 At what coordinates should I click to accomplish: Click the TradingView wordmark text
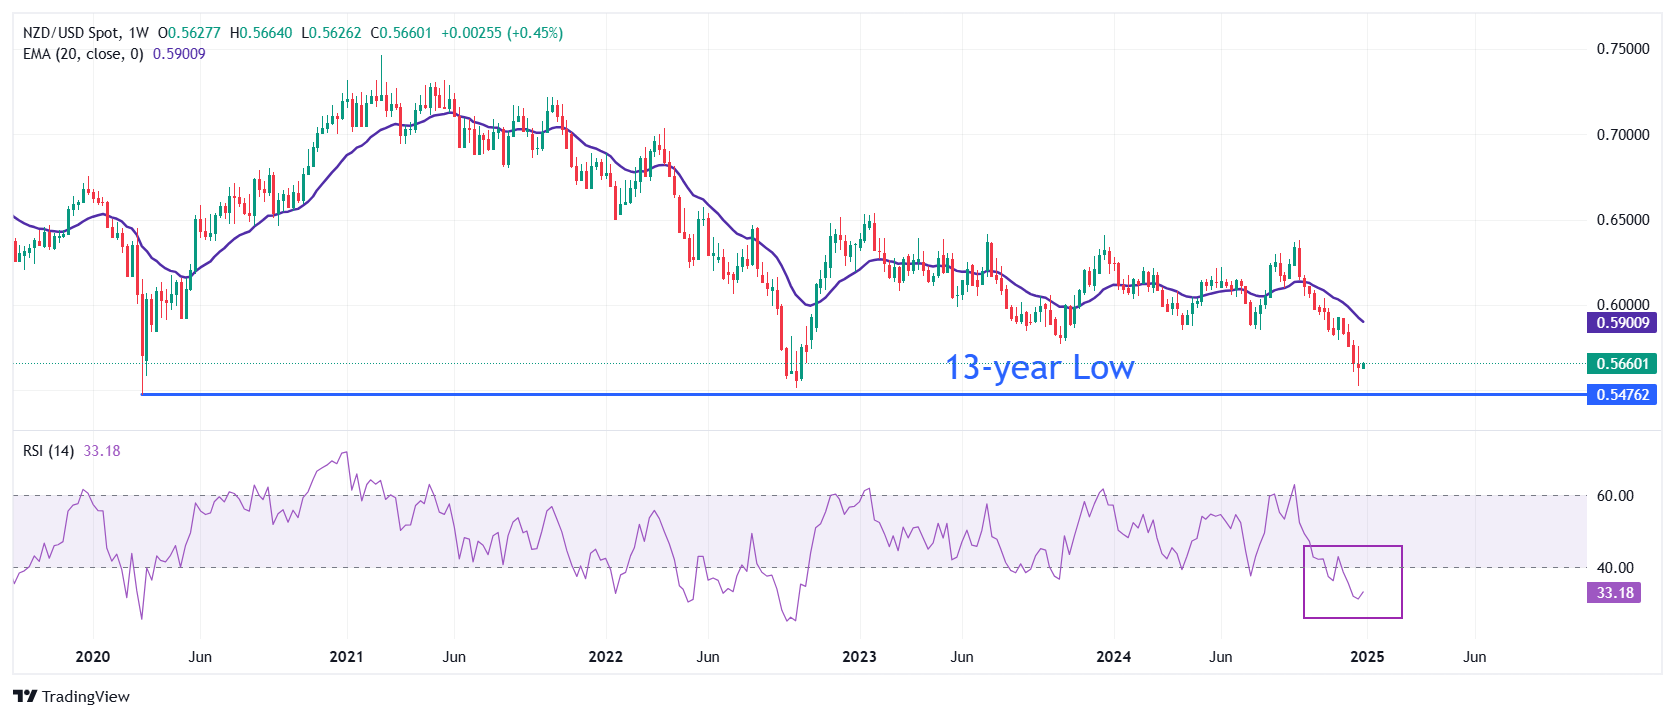(86, 697)
